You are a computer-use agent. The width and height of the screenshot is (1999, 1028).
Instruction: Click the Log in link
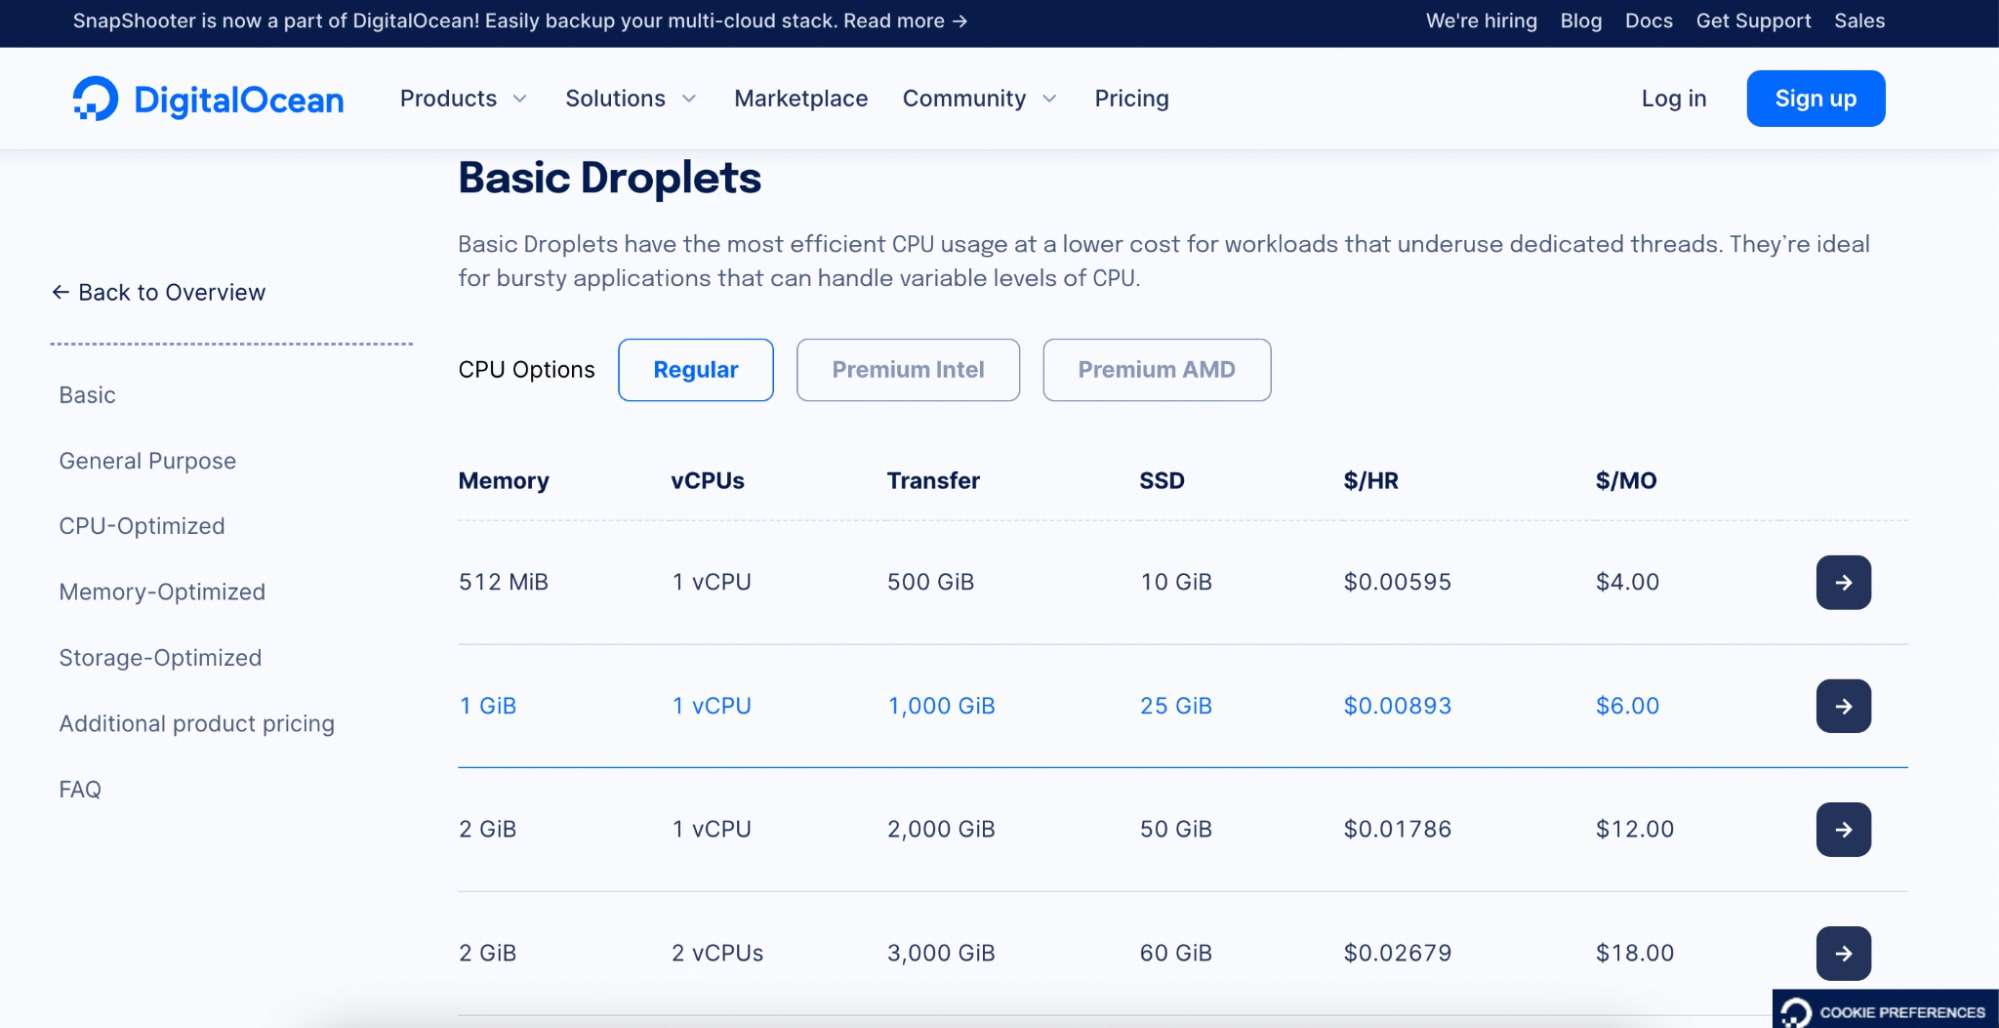click(1673, 98)
